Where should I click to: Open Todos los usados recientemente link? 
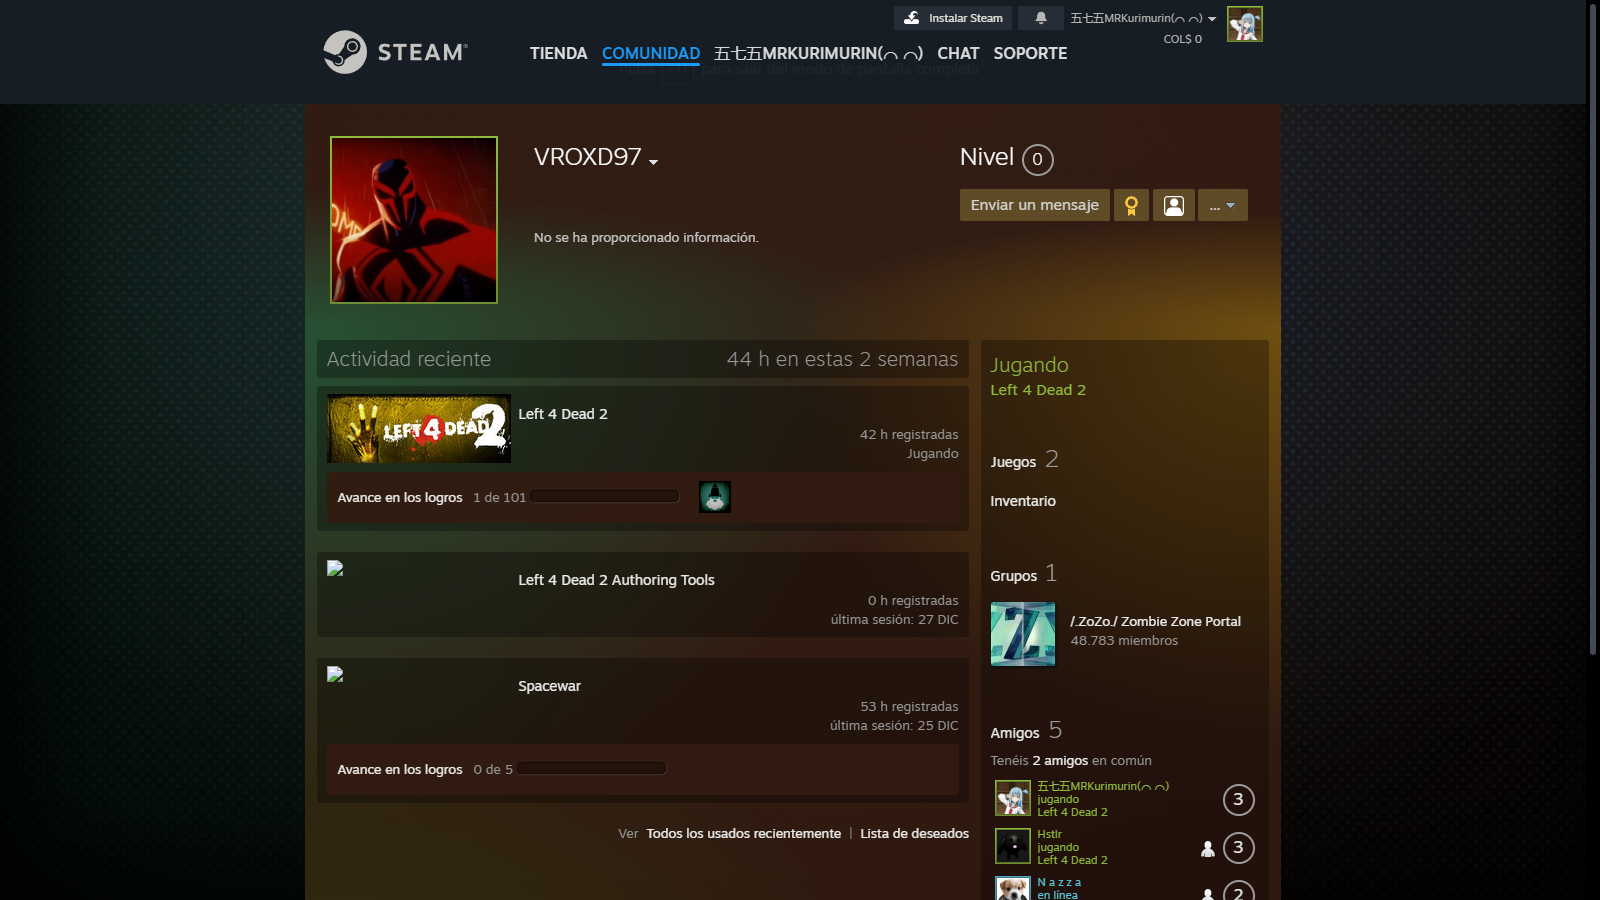point(744,833)
